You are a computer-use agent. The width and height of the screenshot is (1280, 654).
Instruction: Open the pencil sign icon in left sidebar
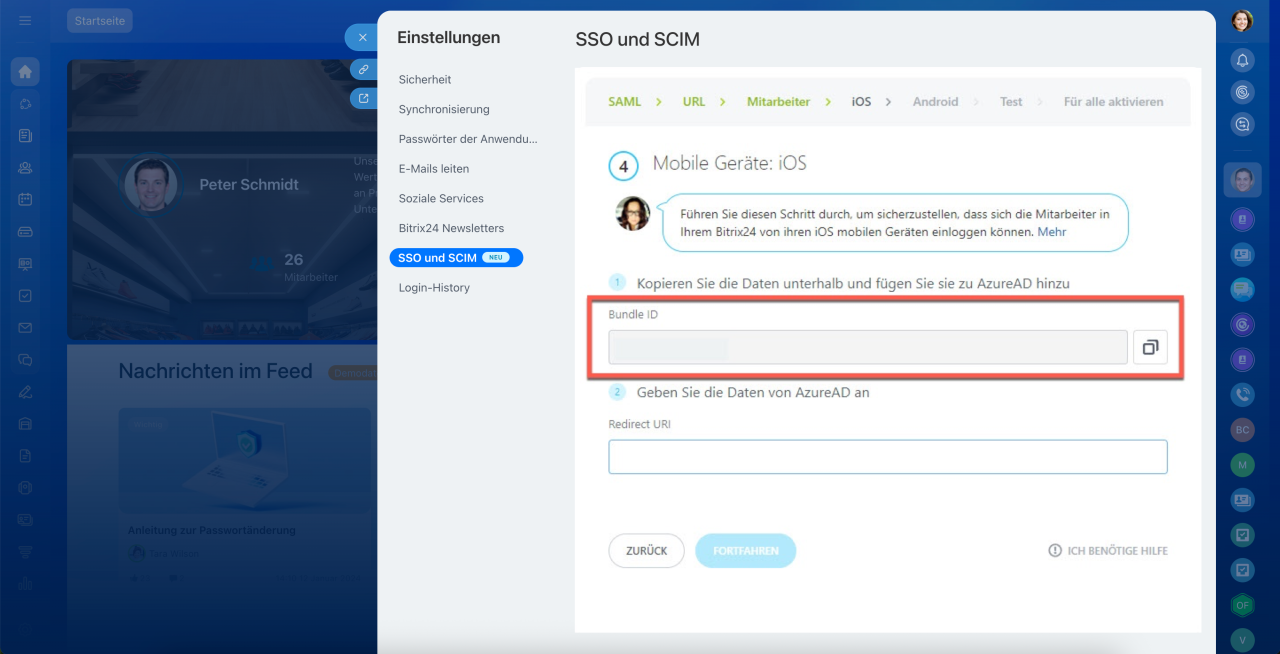click(x=26, y=391)
